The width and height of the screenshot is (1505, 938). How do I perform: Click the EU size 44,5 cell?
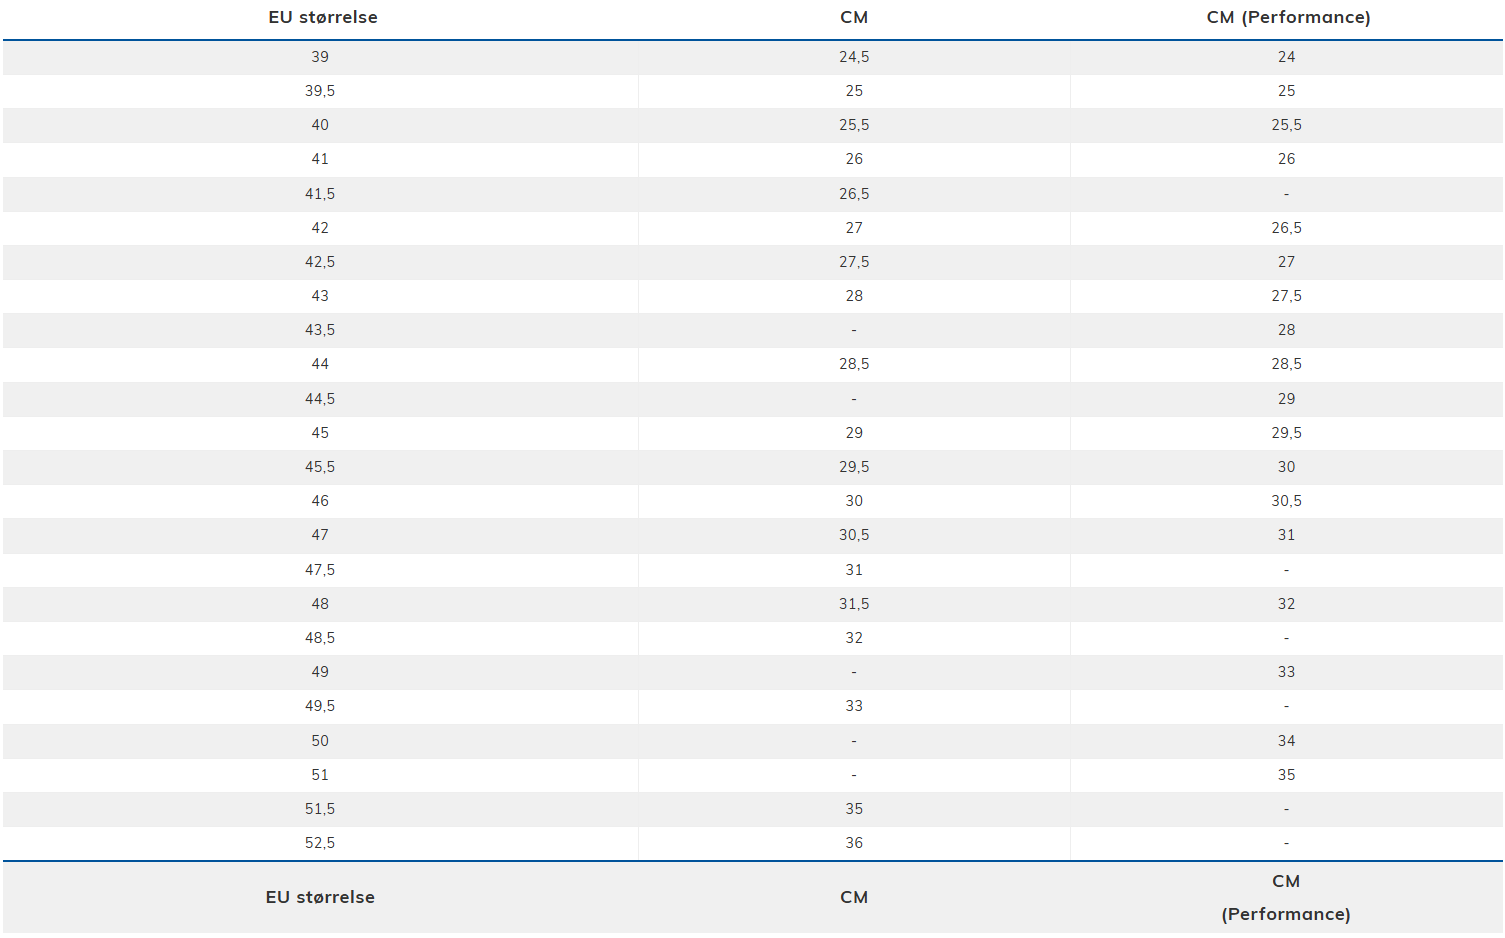320,399
